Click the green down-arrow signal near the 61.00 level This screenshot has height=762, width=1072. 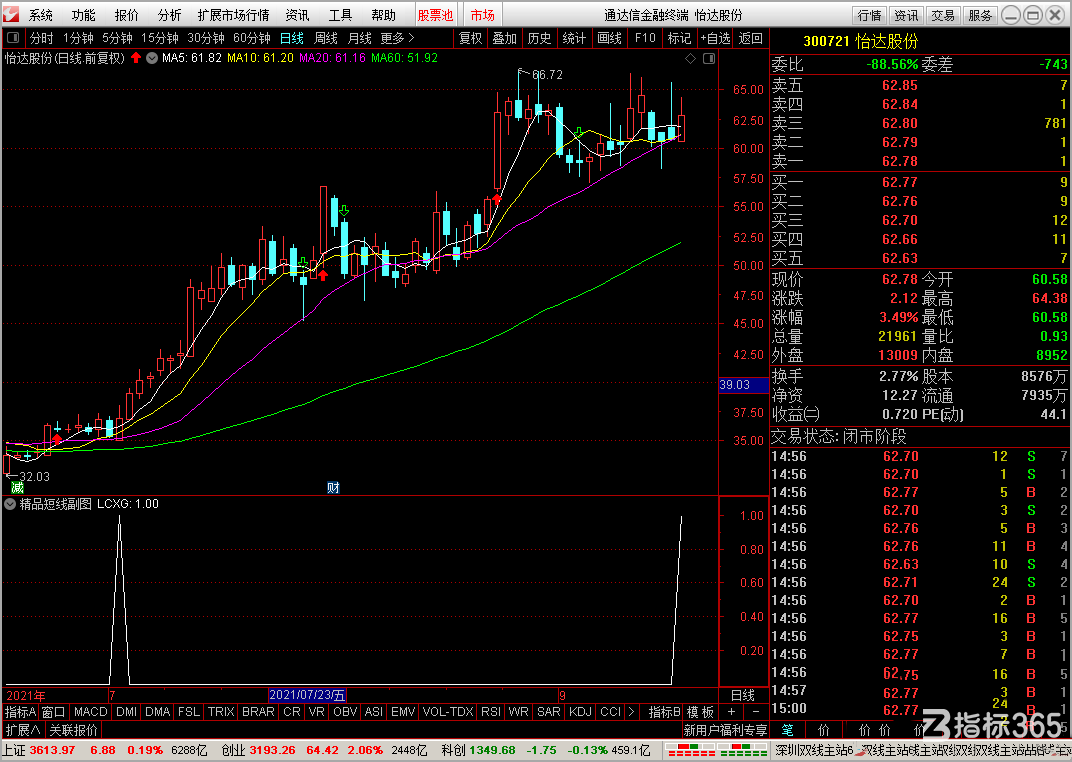(578, 131)
